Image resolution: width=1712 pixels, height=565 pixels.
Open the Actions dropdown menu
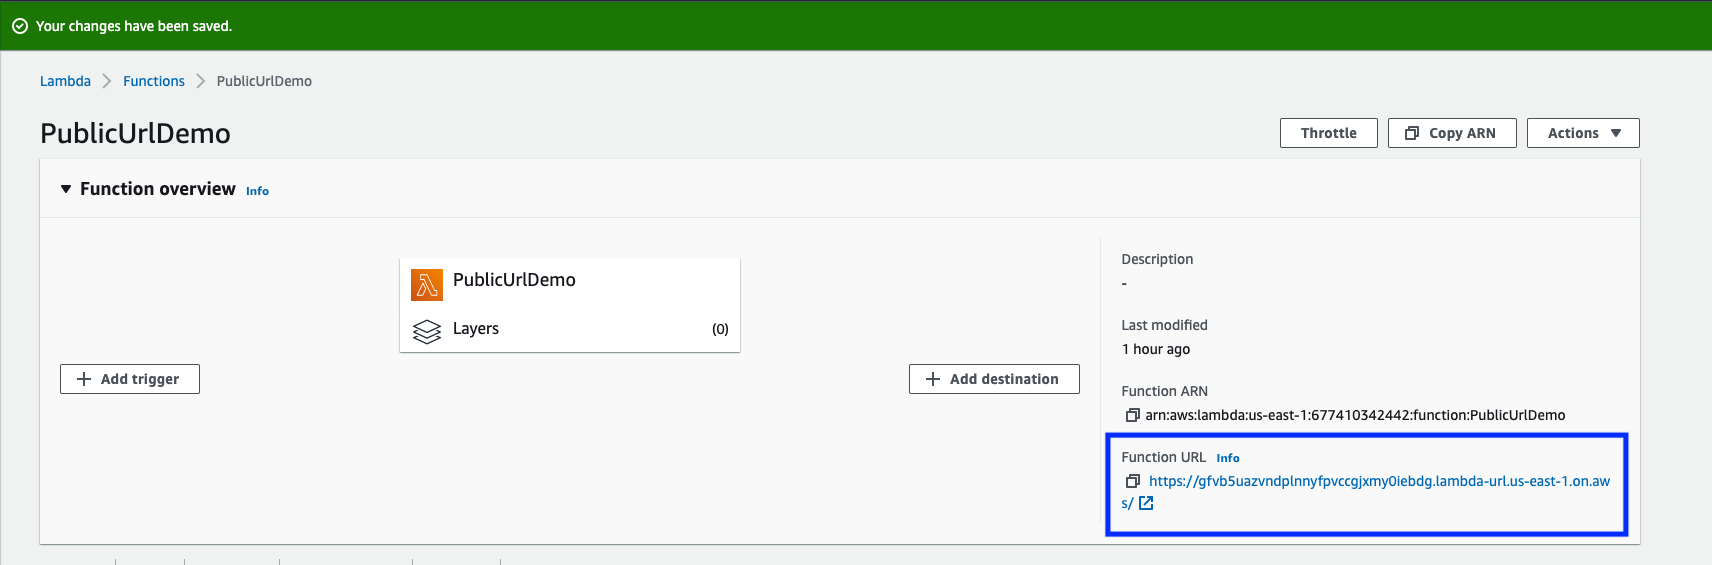pyautogui.click(x=1583, y=133)
